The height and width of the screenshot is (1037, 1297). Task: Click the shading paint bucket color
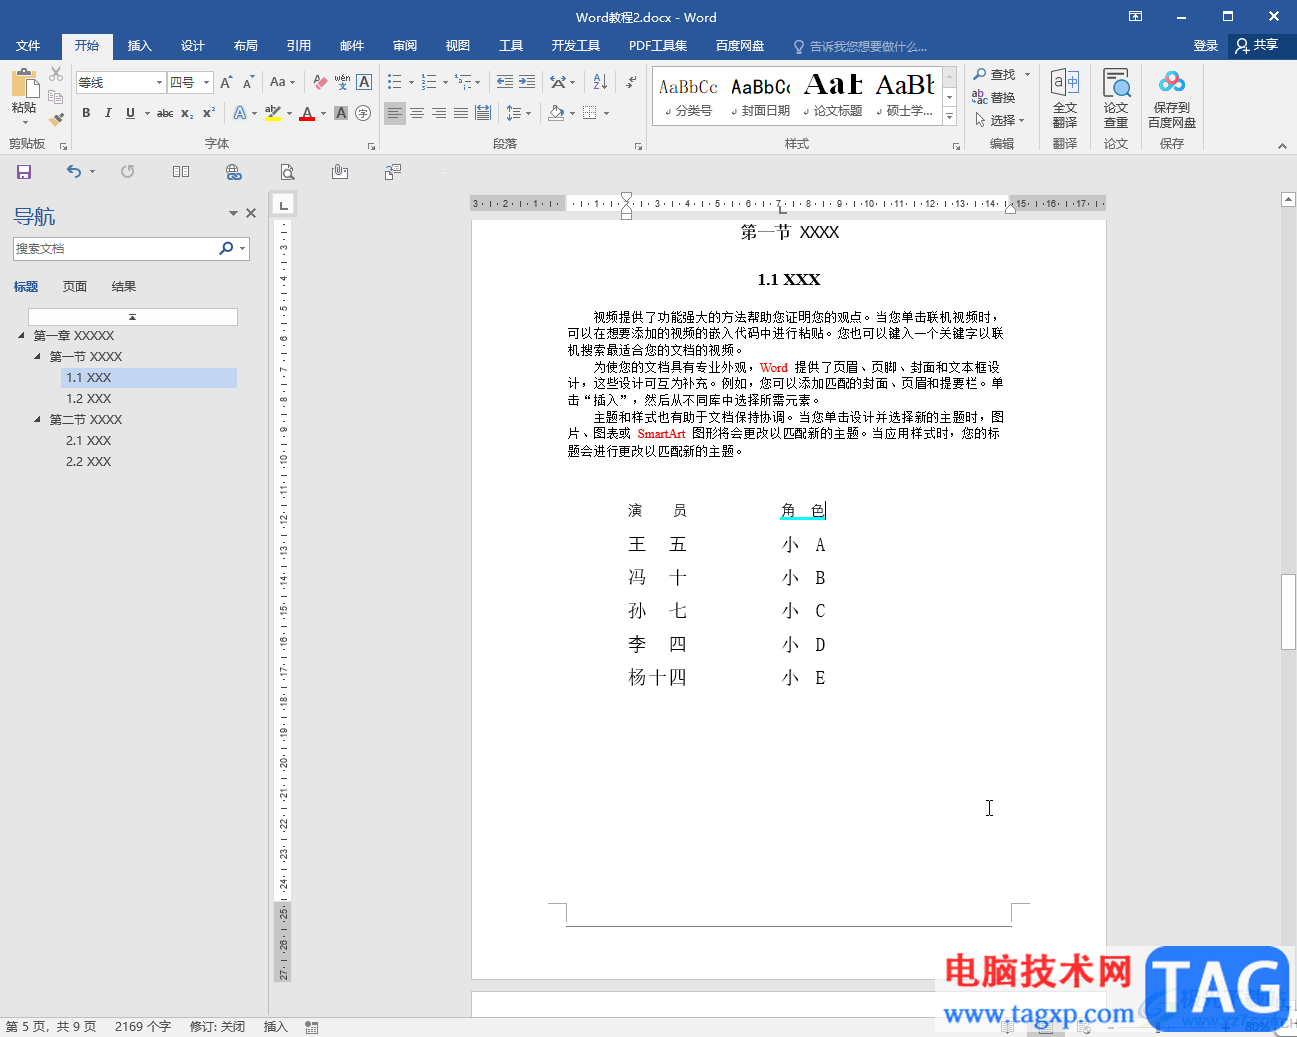pyautogui.click(x=556, y=113)
